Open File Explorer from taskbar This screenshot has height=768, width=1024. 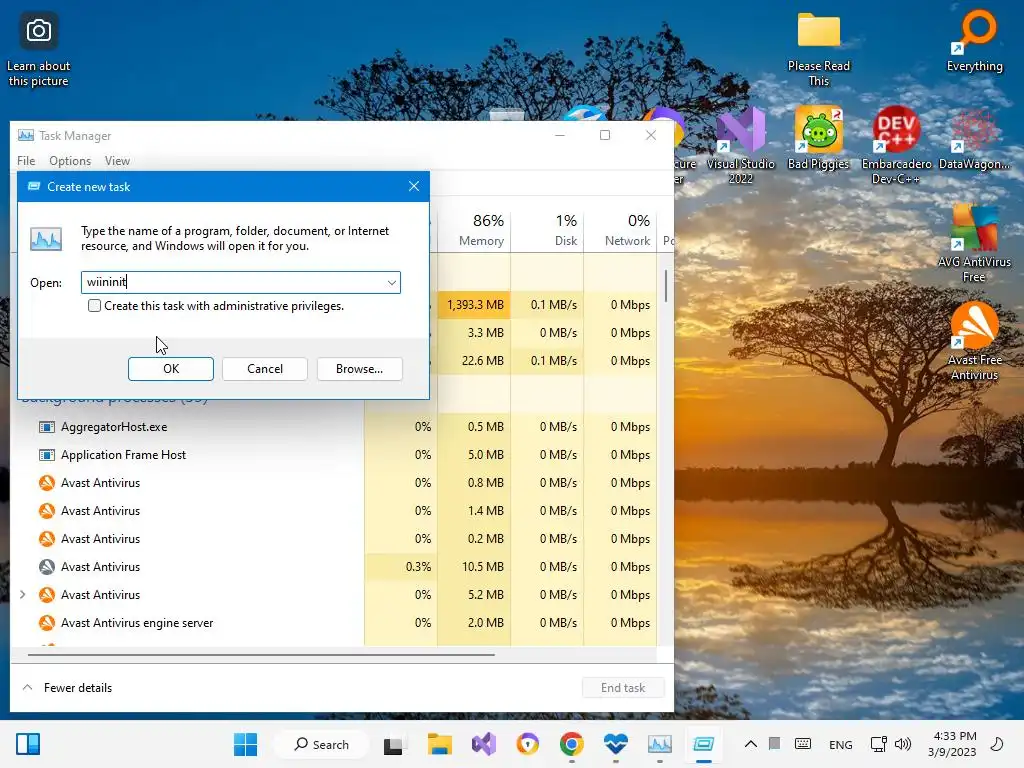pyautogui.click(x=440, y=744)
